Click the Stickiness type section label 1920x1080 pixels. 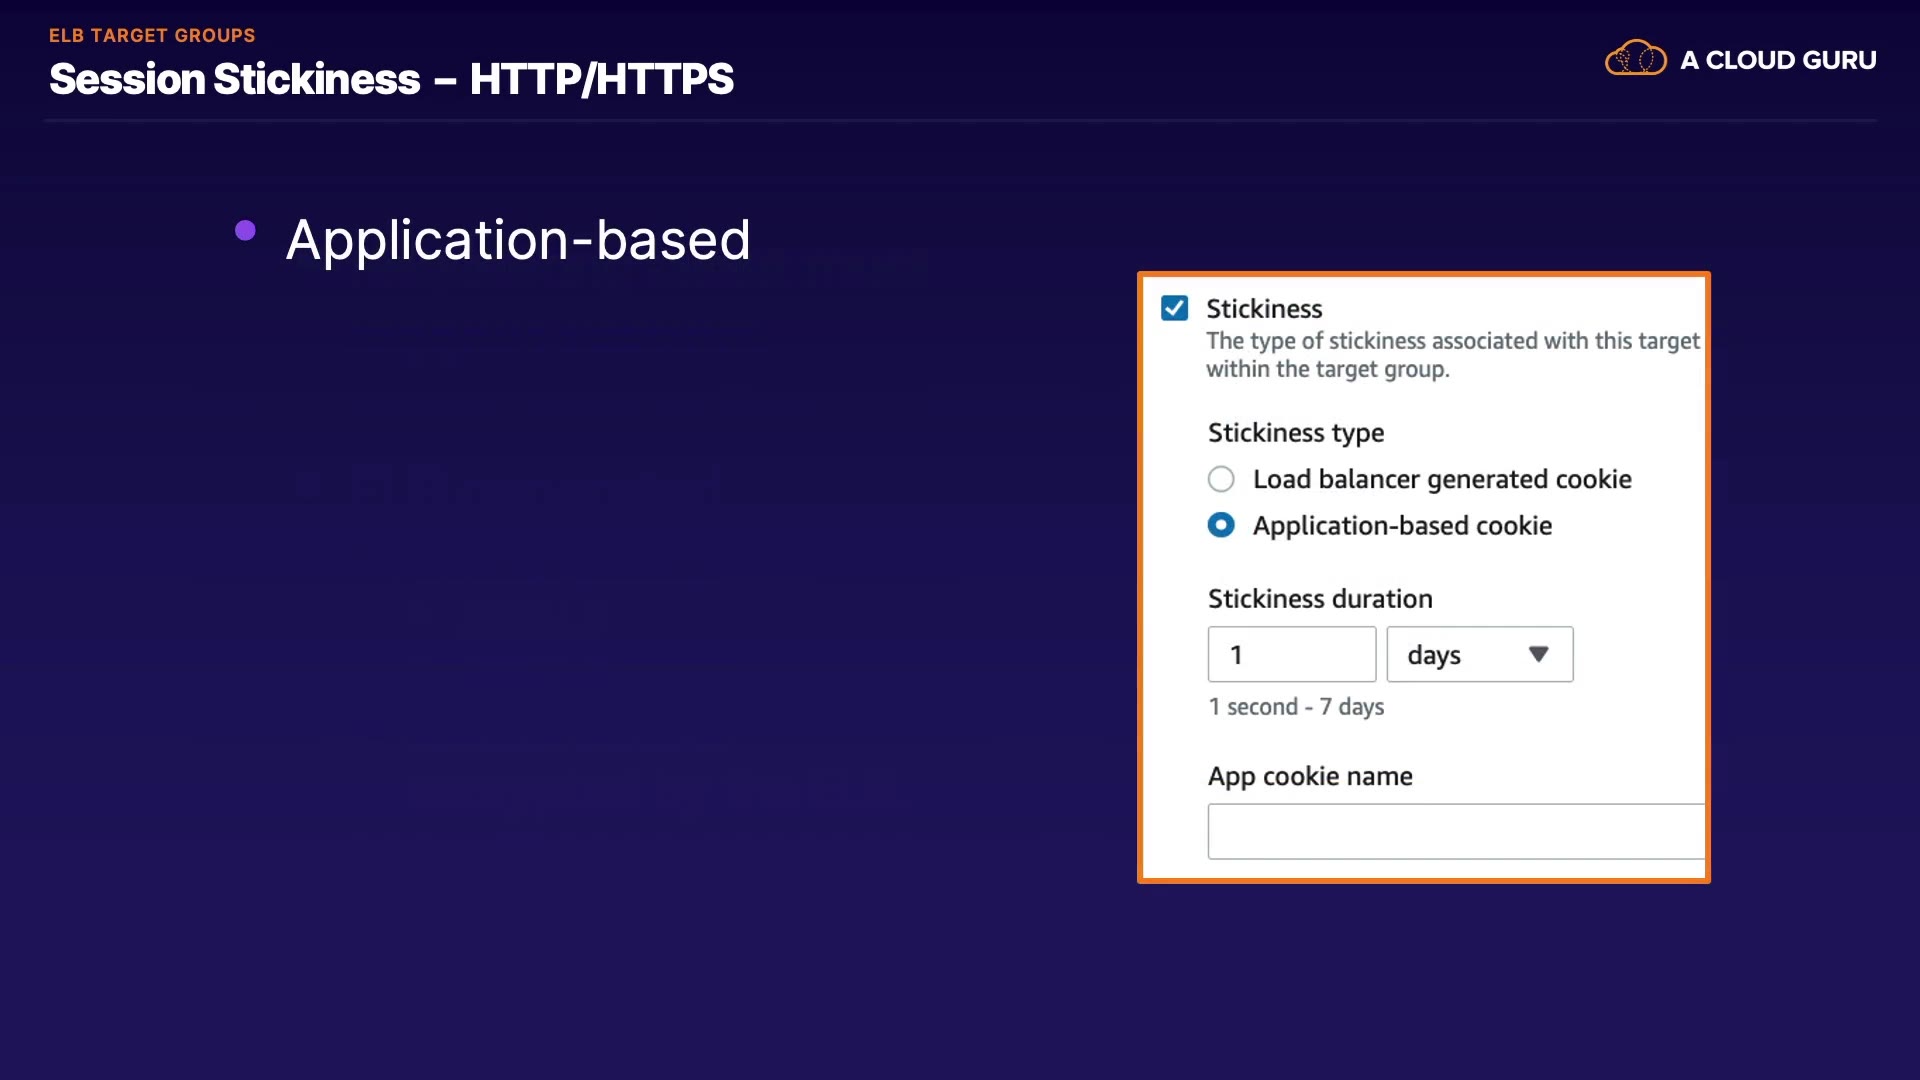point(1296,433)
